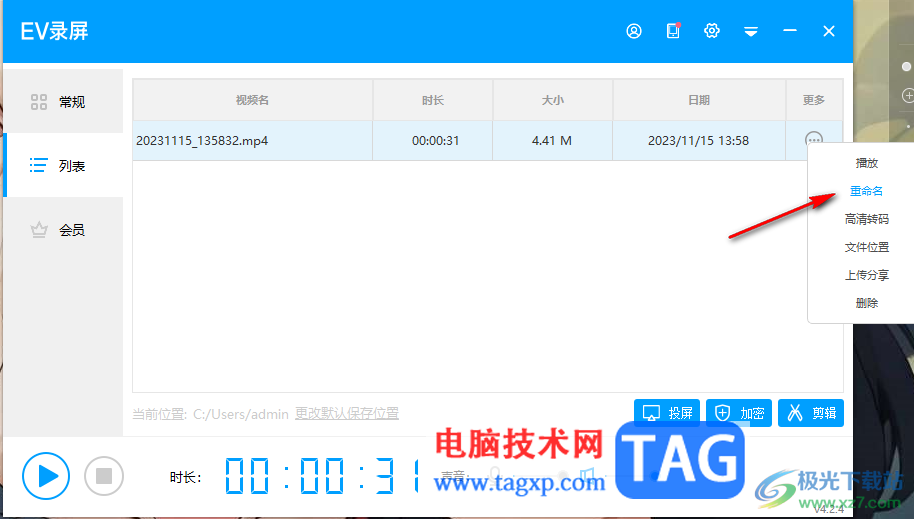The width and height of the screenshot is (914, 519).
Task: Open the more options ellipsis icon
Action: pos(814,139)
